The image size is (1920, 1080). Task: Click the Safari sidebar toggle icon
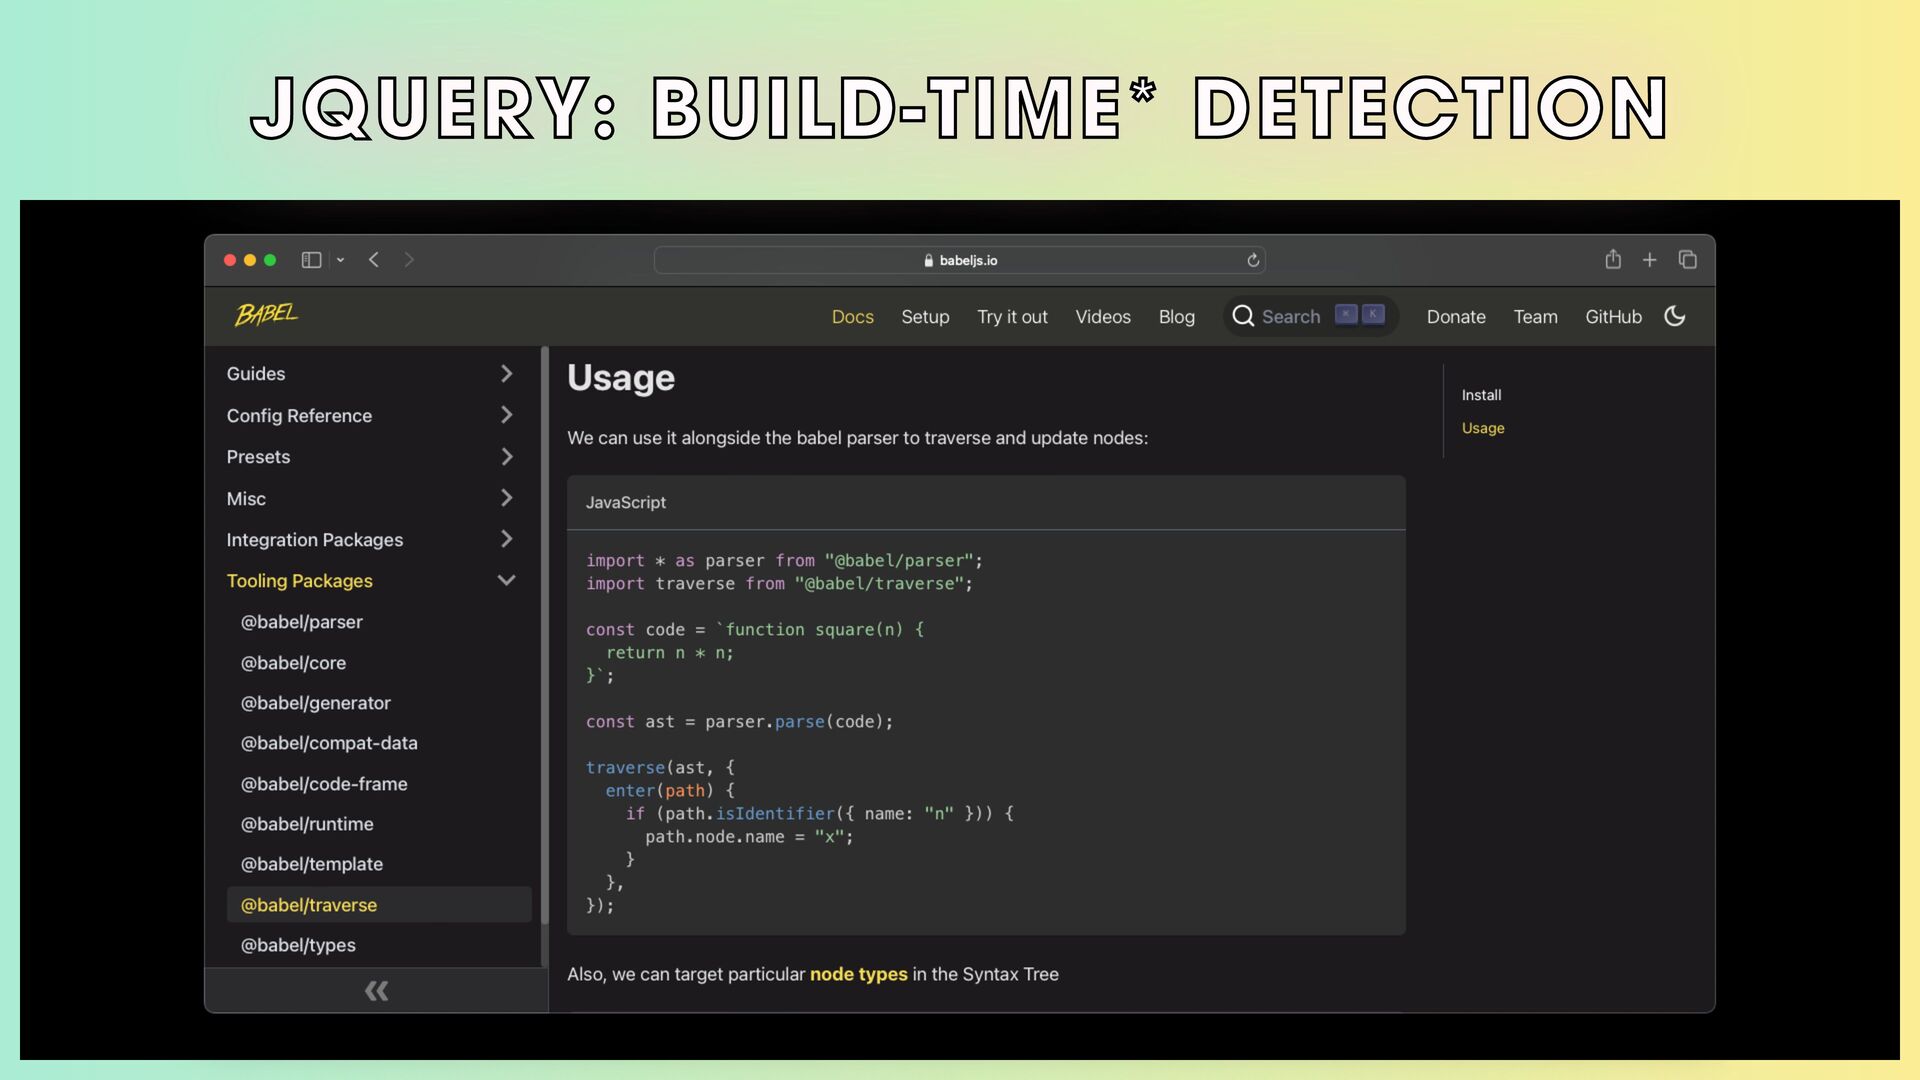(311, 260)
